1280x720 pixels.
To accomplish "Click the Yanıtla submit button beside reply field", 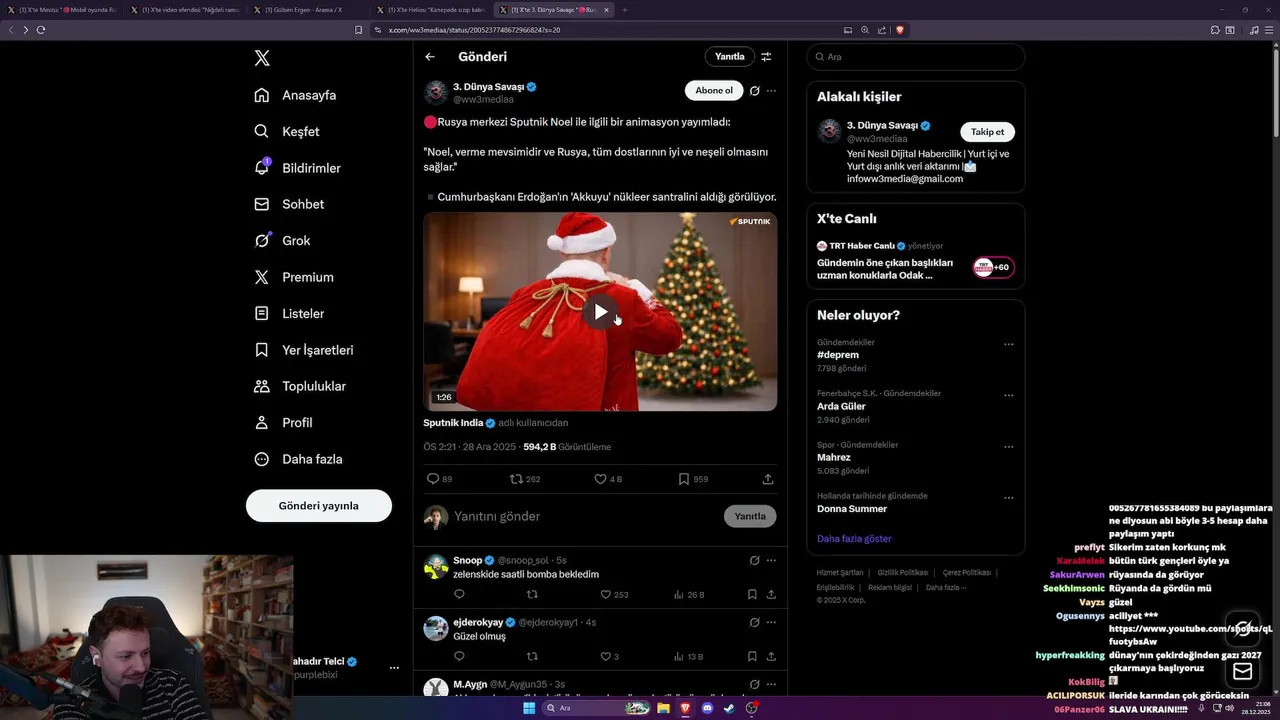I will pos(750,516).
